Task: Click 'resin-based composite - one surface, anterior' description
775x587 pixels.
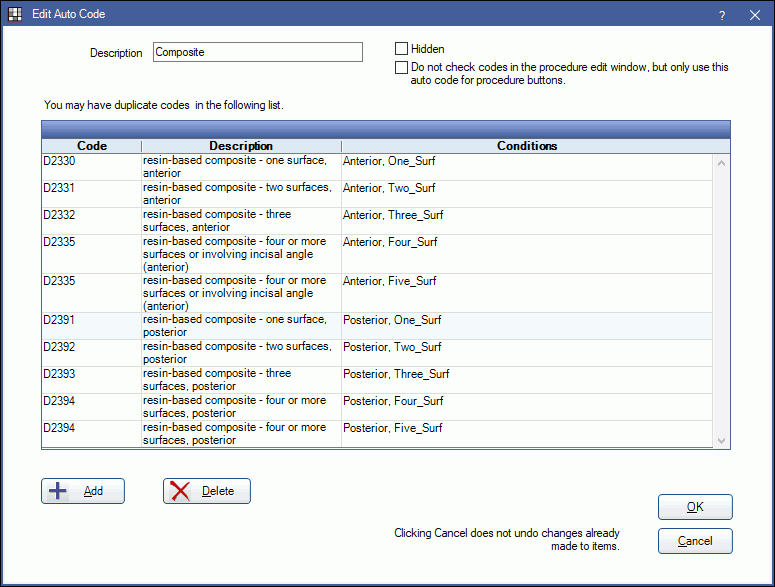Action: 241,167
